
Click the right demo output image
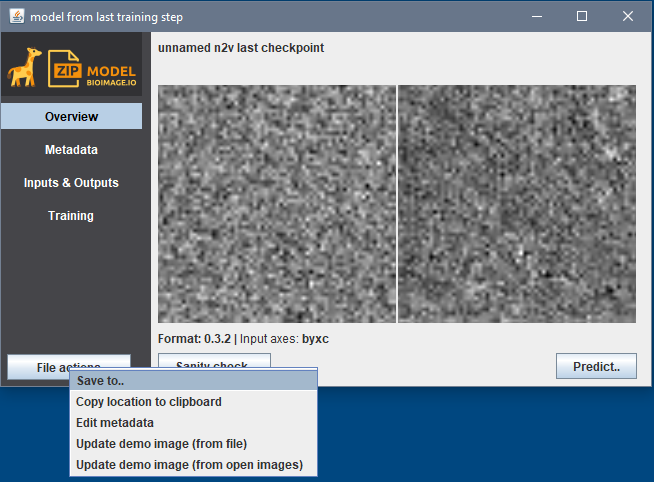[517, 203]
